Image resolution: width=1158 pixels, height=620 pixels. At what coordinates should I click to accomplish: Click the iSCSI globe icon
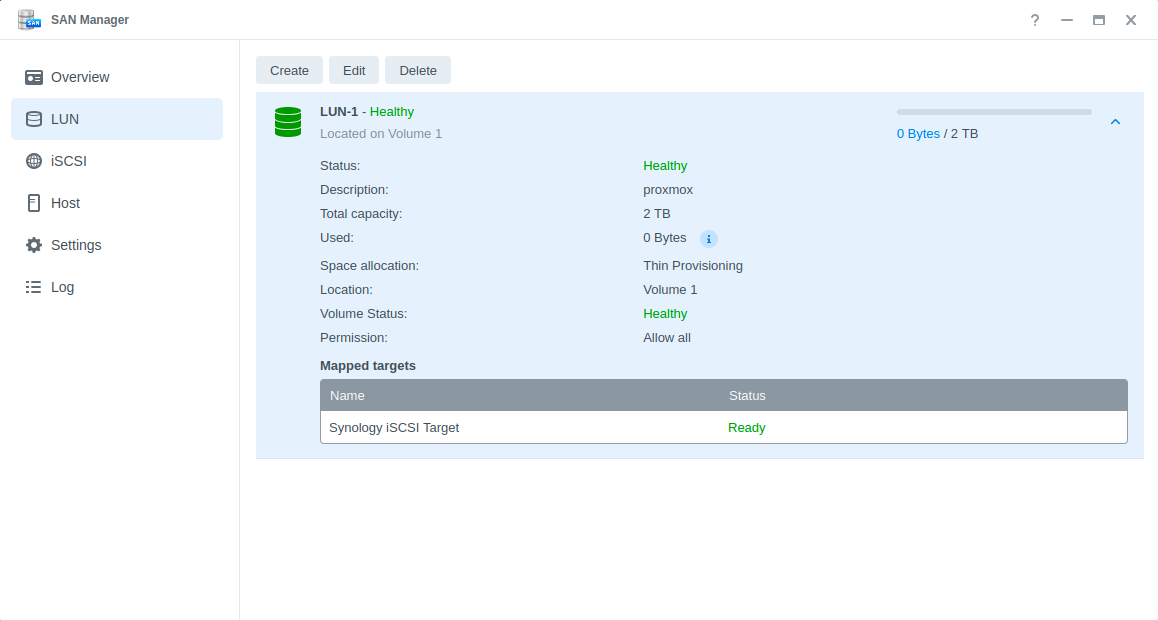pos(34,161)
